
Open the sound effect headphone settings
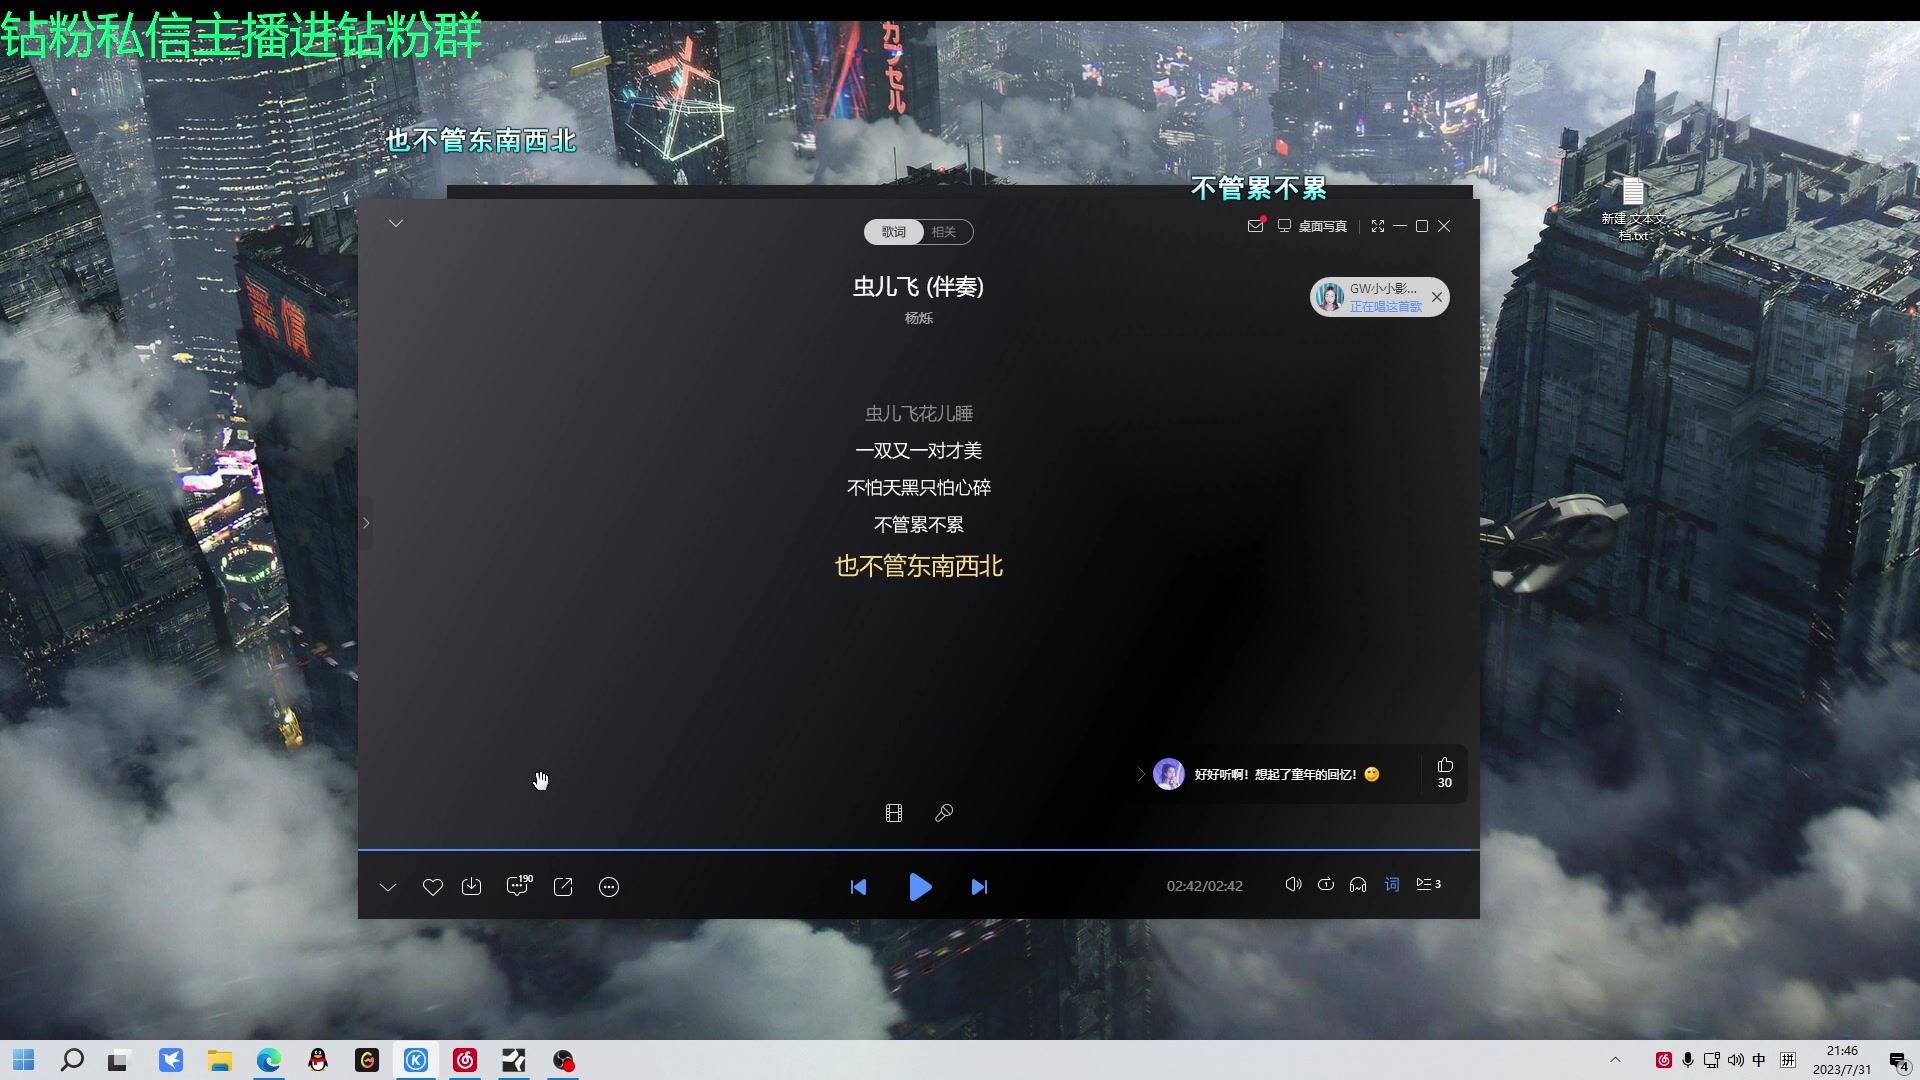tap(1358, 884)
